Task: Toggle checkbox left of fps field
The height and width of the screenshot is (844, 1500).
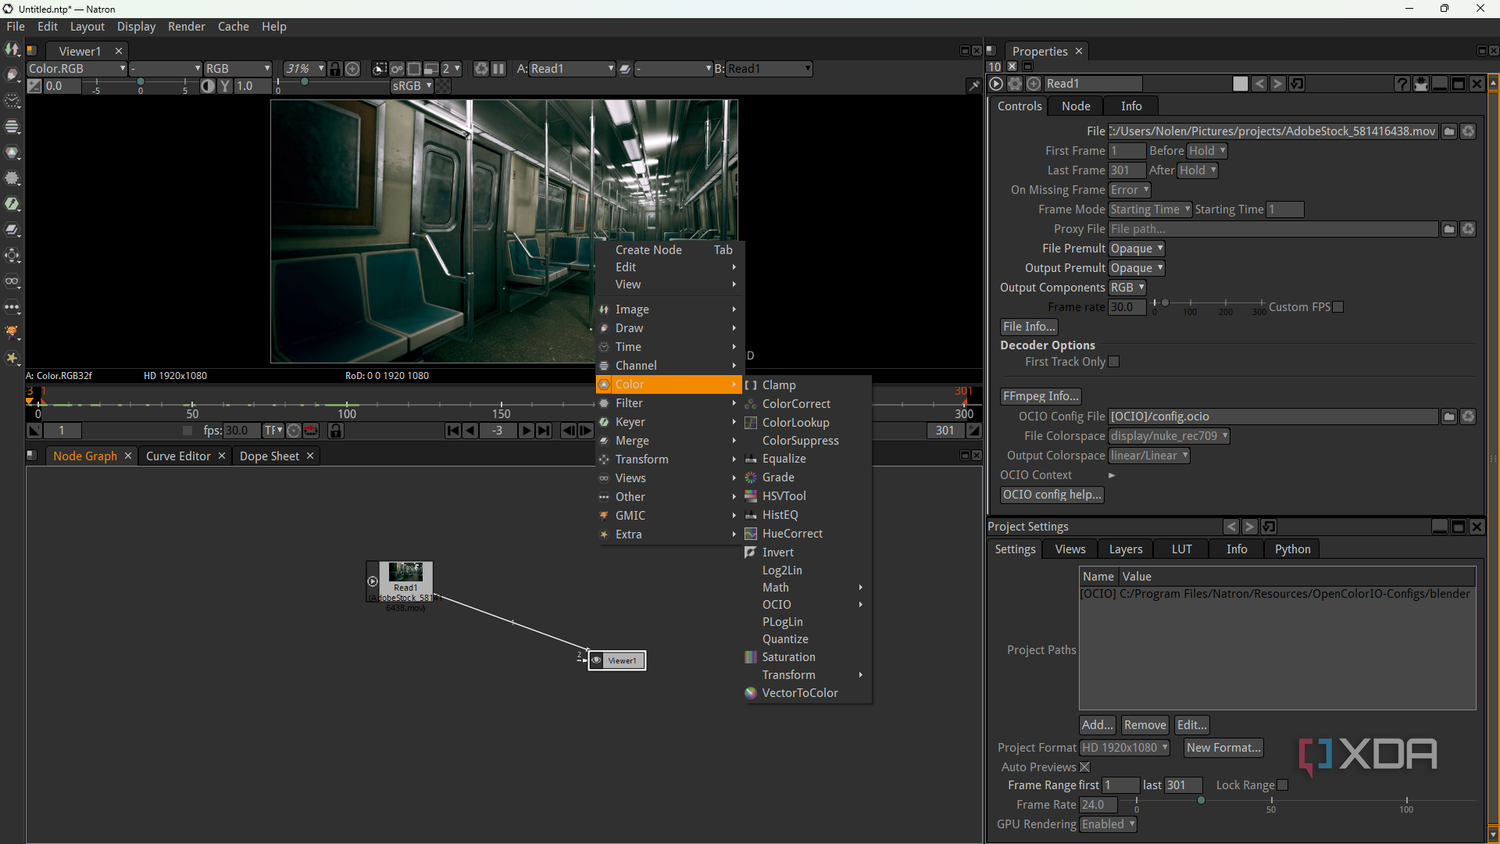Action: tap(187, 431)
